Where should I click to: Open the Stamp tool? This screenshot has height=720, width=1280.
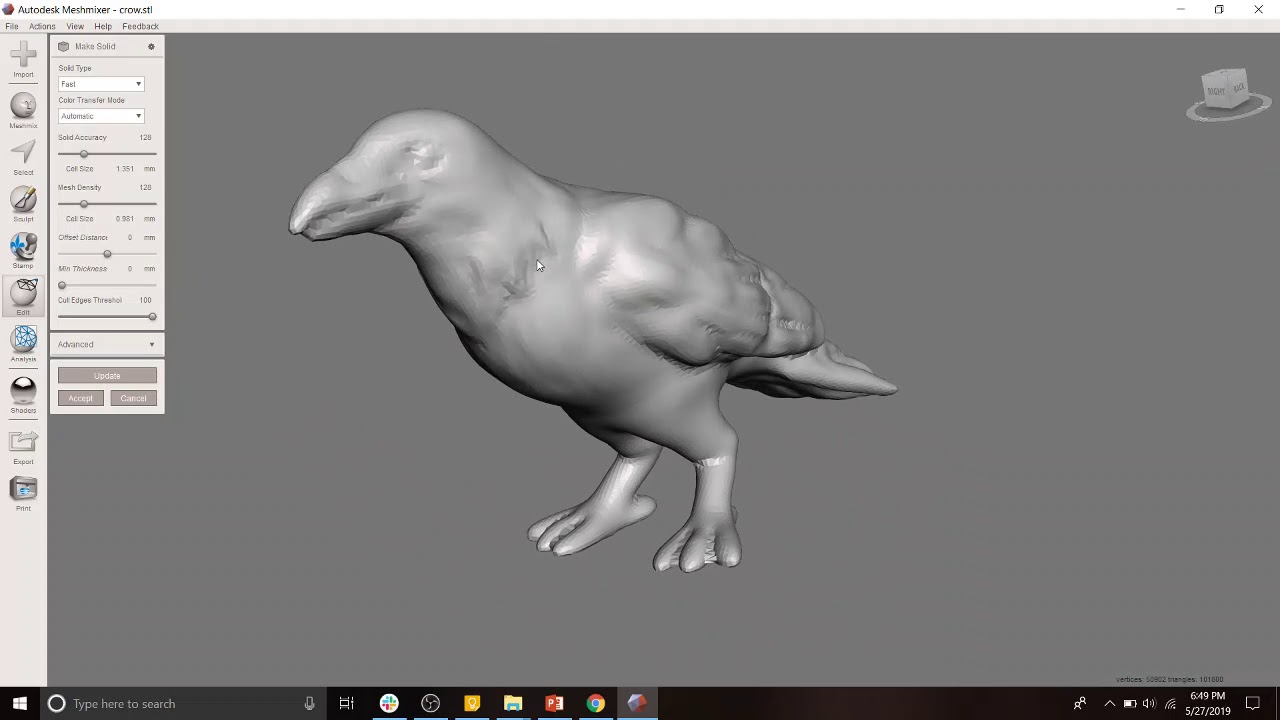23,251
